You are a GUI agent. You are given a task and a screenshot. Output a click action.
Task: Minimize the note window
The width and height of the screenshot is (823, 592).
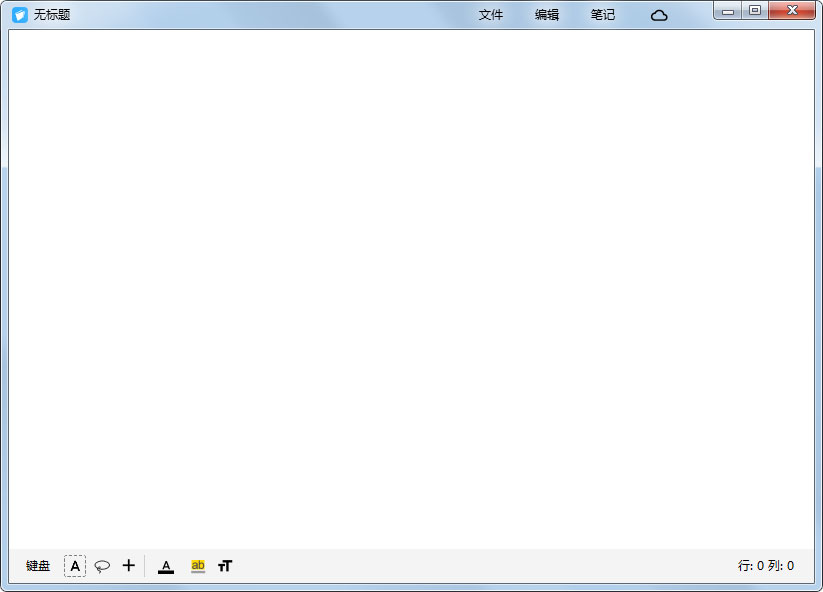pos(728,11)
